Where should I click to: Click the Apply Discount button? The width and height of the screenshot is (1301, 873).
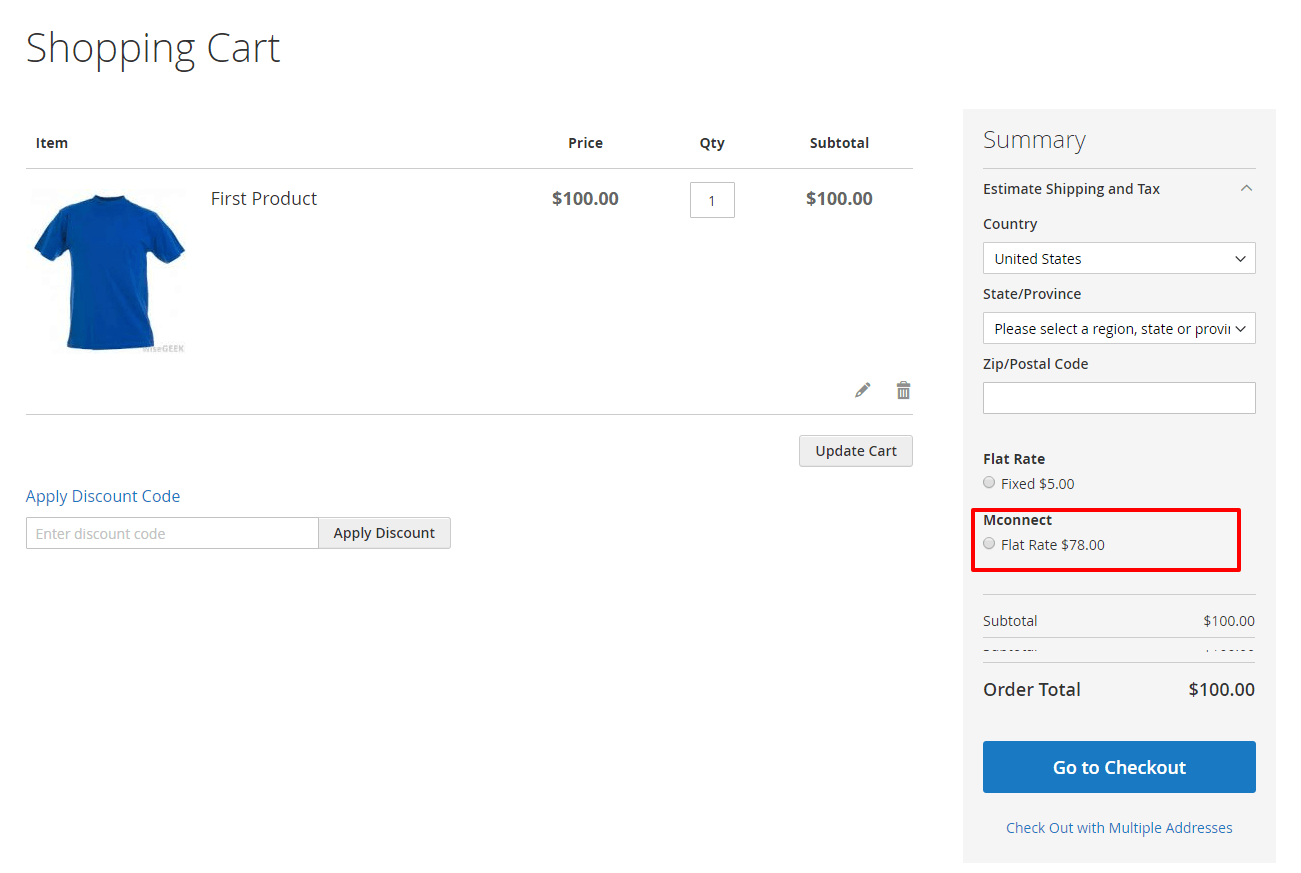[x=384, y=533]
